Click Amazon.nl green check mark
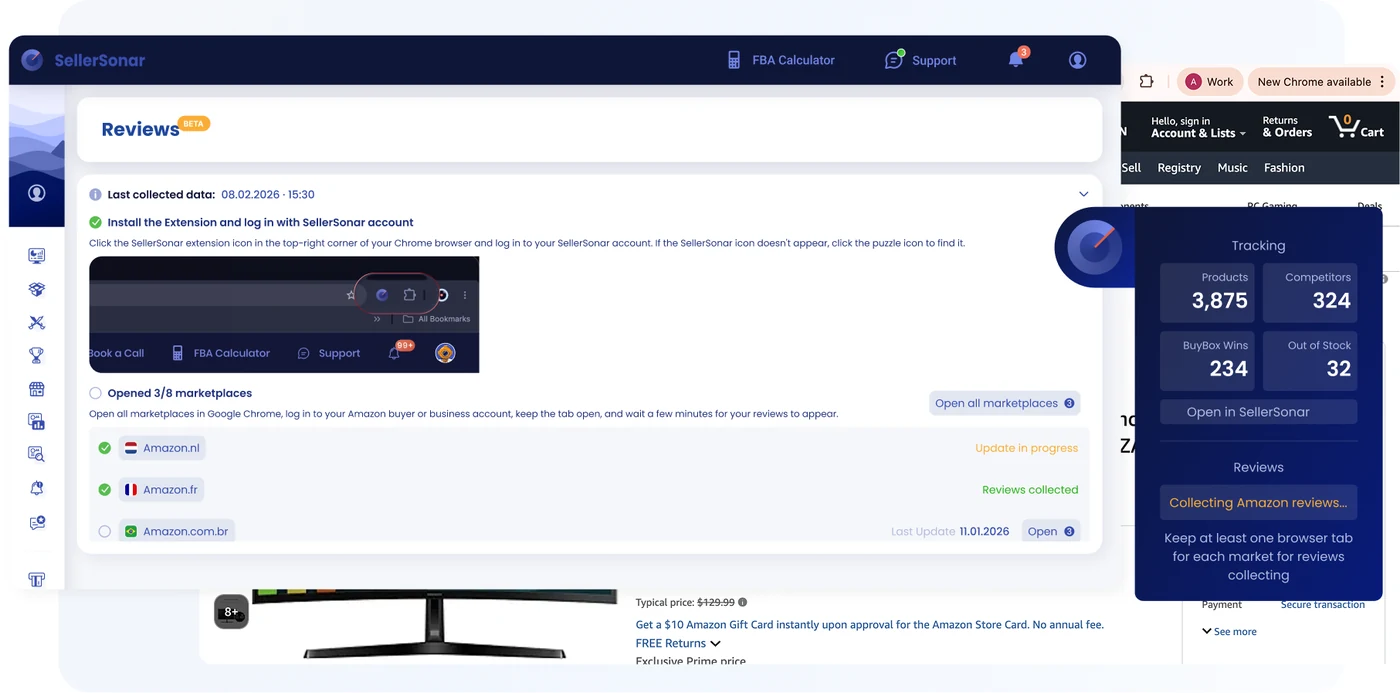This screenshot has width=1400, height=693. point(104,448)
